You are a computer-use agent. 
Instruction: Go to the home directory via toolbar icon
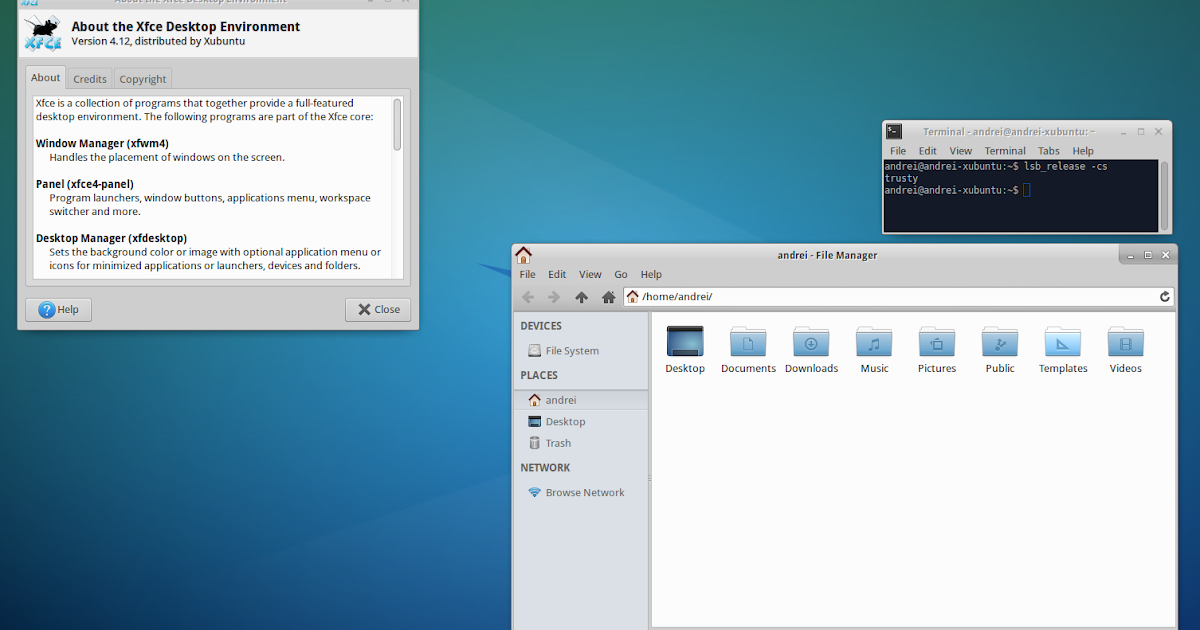pos(608,296)
